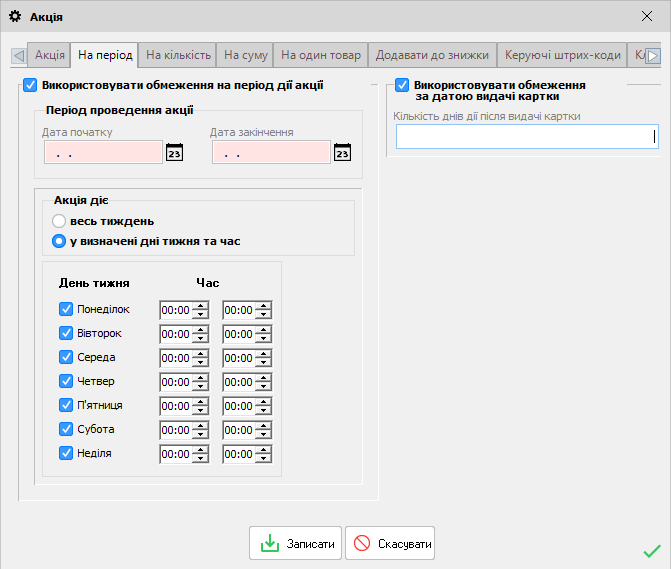This screenshot has width=671, height=569.
Task: Toggle the period restriction checkbox
Action: click(30, 86)
